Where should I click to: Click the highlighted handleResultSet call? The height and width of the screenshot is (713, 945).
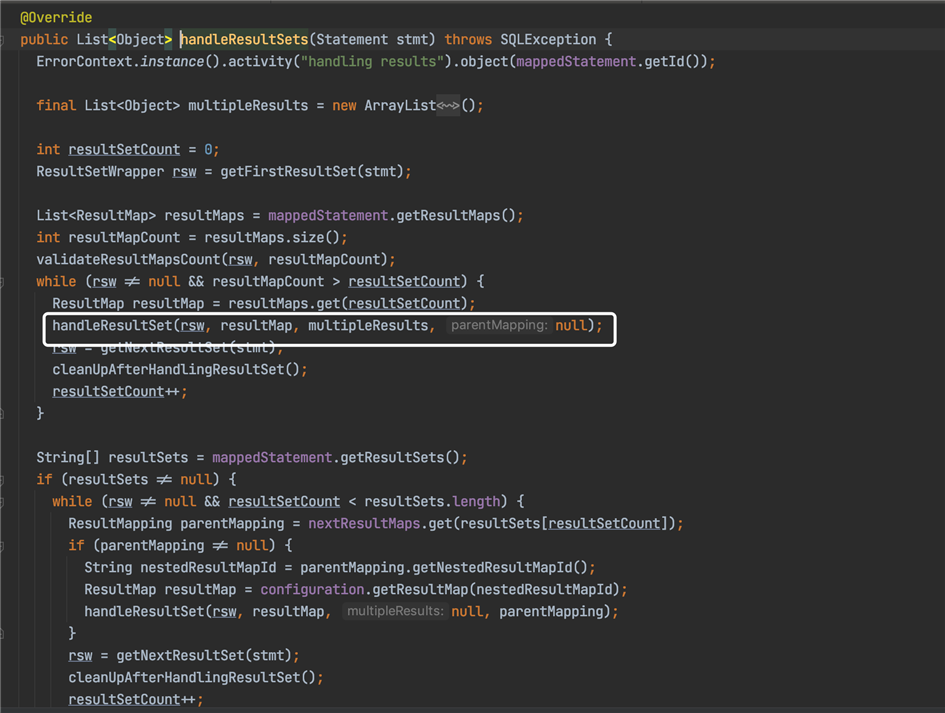(x=112, y=326)
